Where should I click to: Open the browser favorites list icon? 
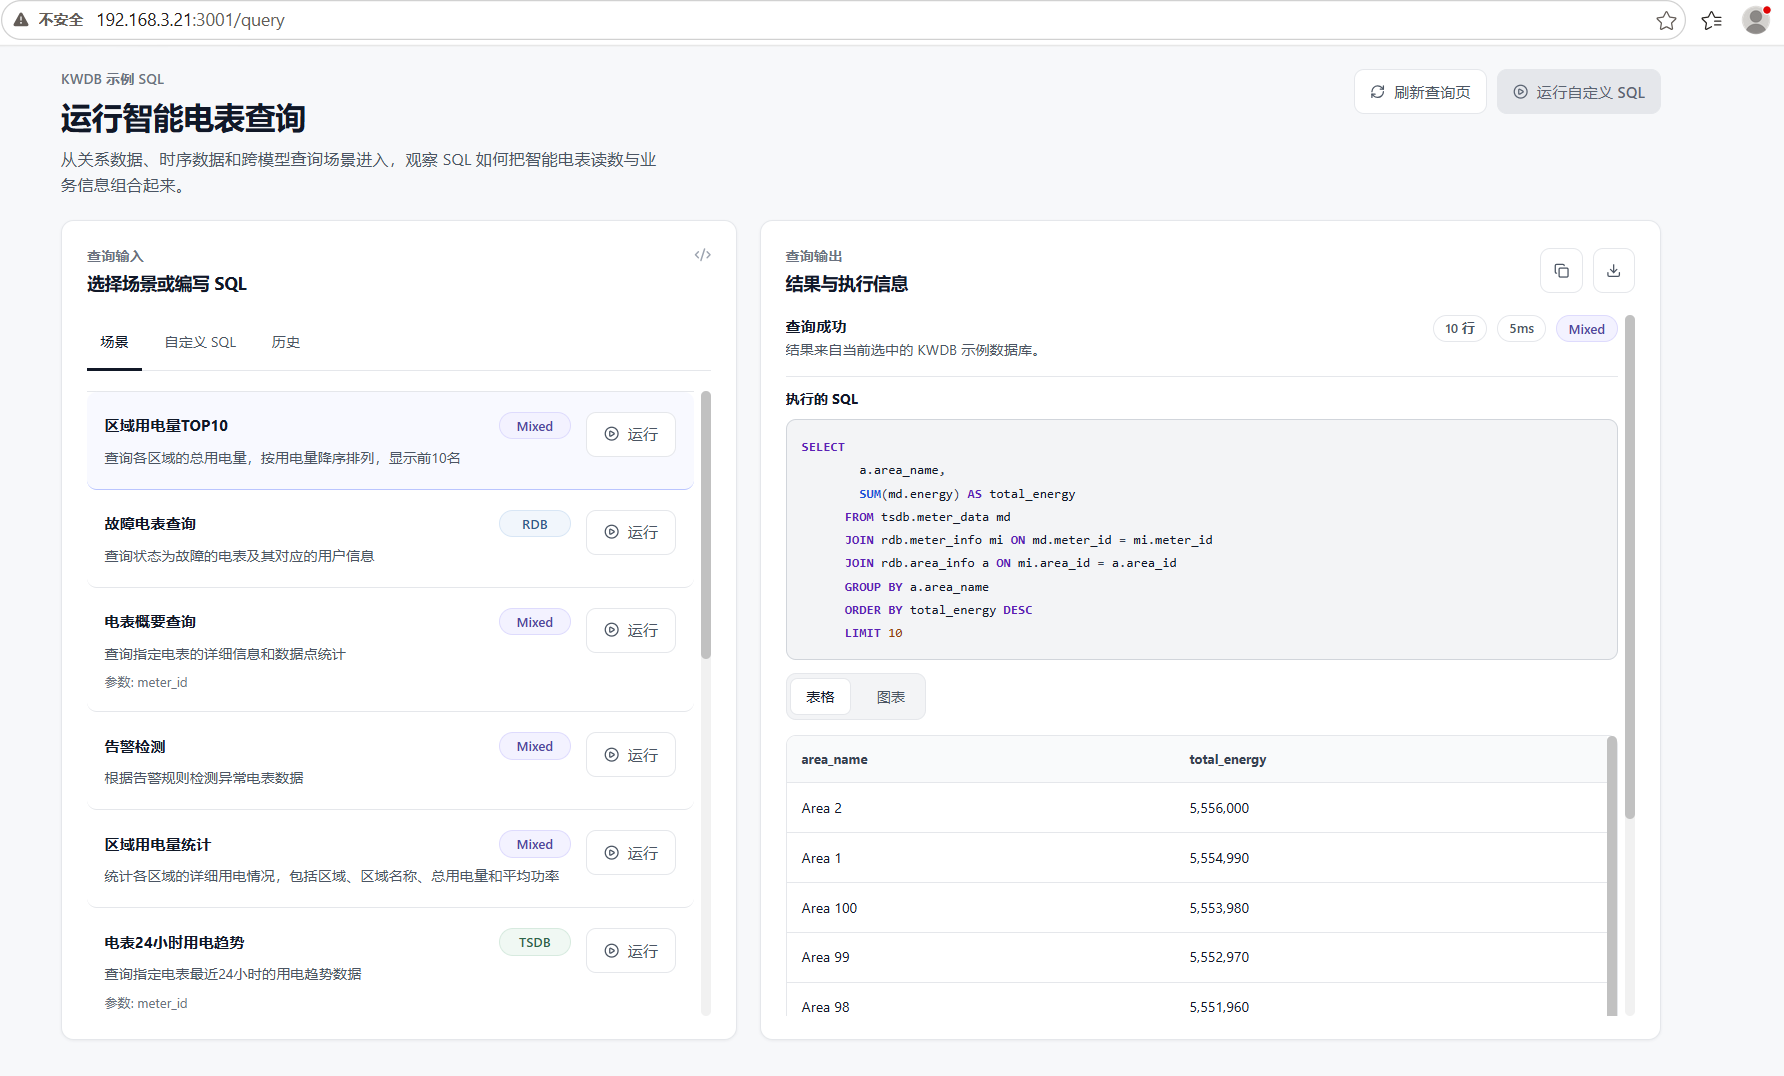pos(1712,20)
